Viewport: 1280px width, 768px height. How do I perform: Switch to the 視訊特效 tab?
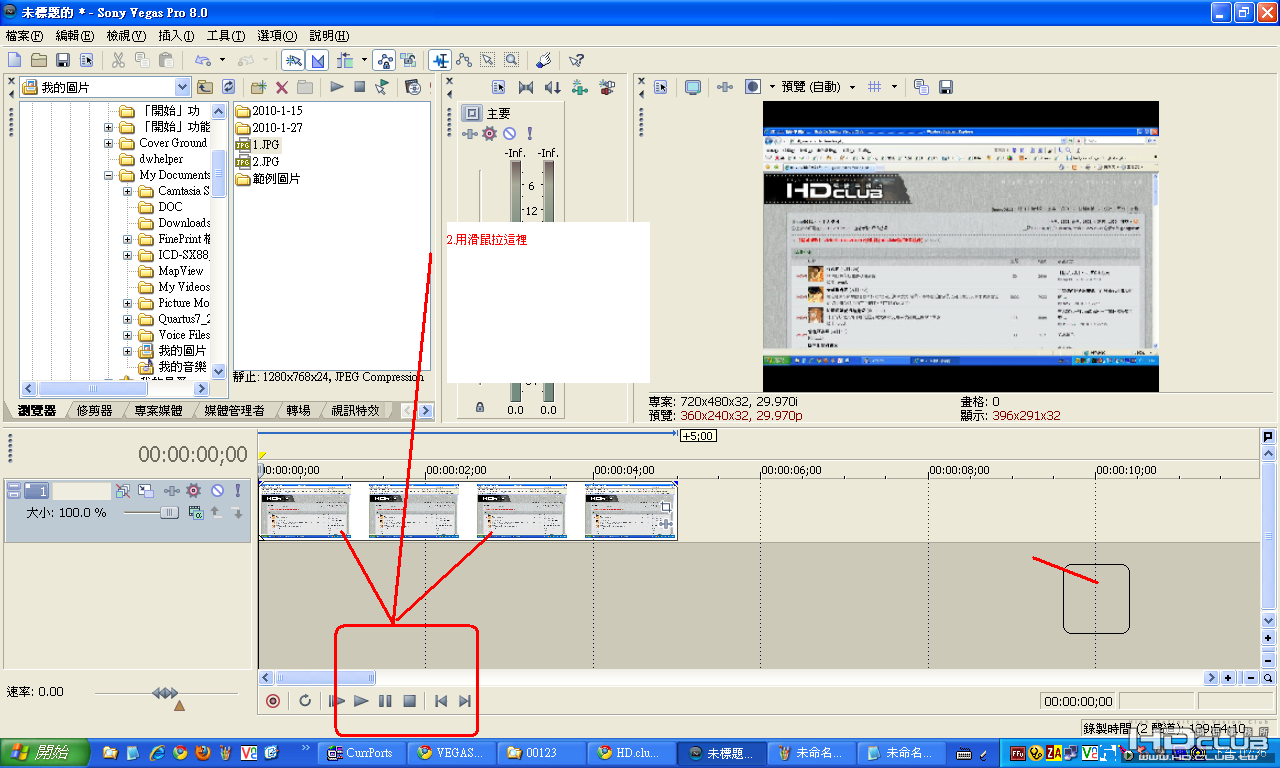[356, 411]
